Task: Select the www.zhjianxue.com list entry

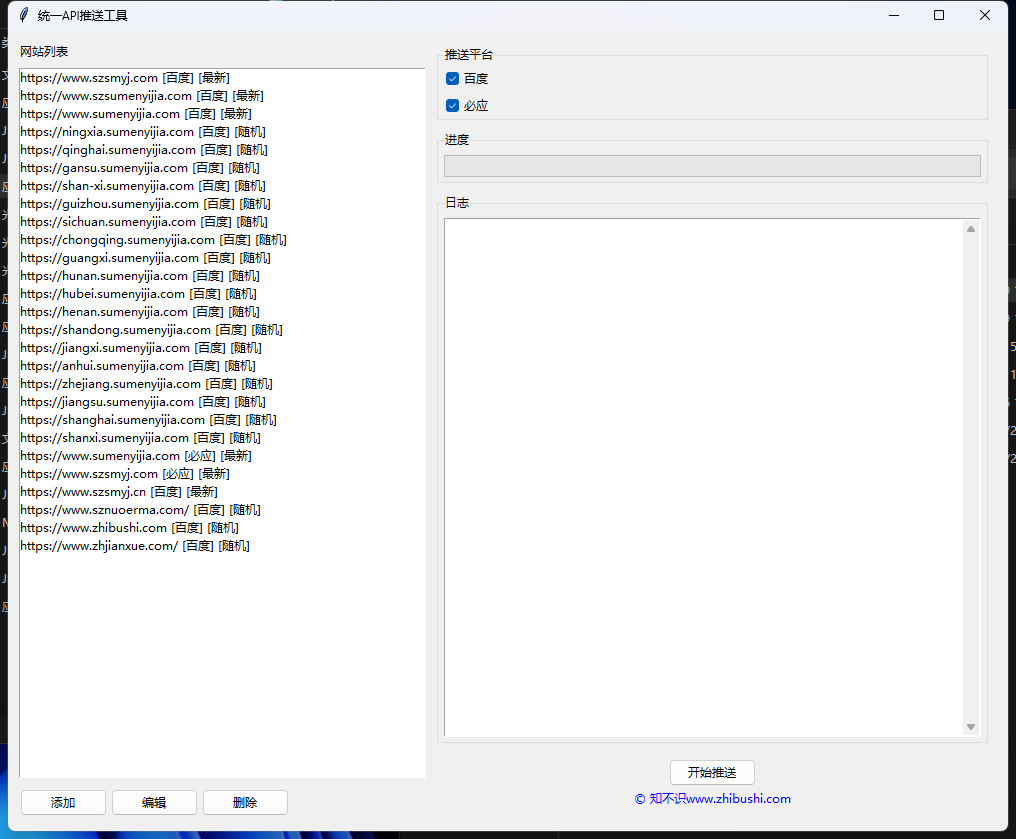Action: point(134,546)
